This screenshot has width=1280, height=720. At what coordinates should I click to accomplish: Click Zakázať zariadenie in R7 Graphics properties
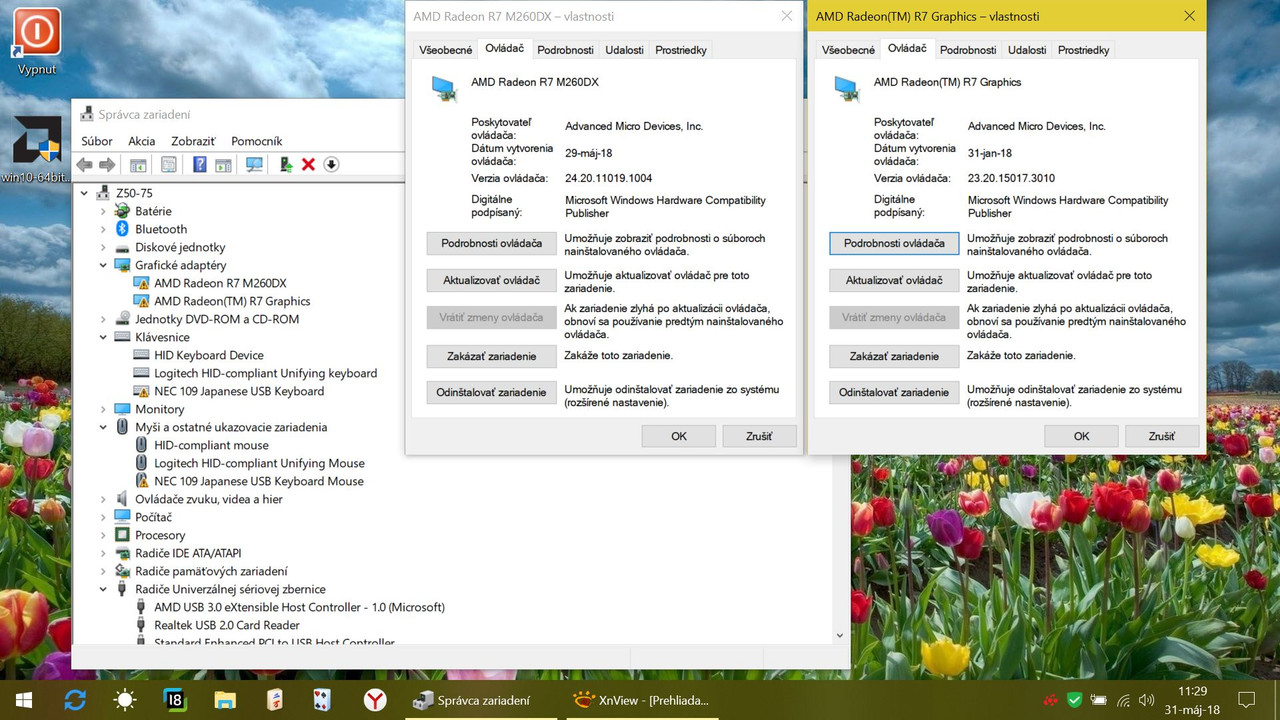pos(894,356)
